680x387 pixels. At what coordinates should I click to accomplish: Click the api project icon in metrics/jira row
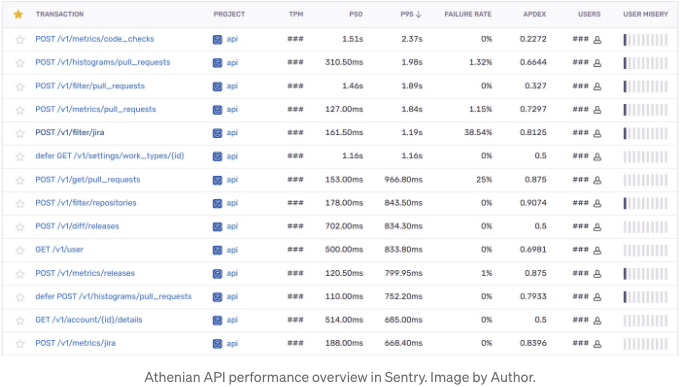(x=217, y=344)
